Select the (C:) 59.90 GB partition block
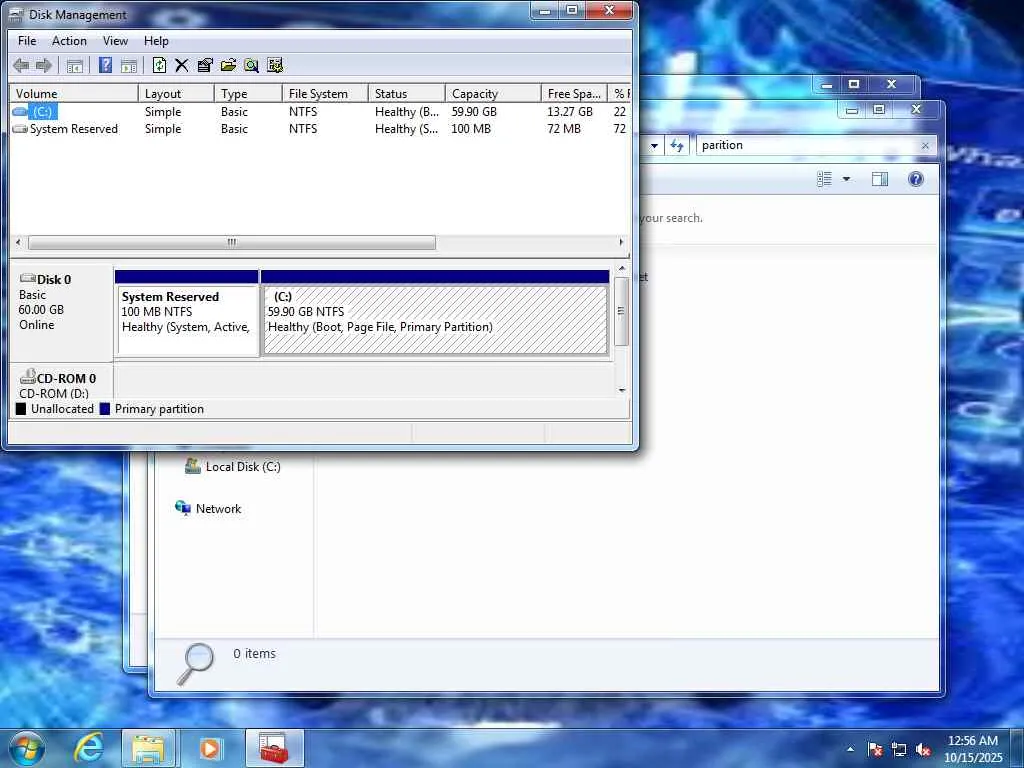This screenshot has width=1024, height=768. [x=435, y=313]
